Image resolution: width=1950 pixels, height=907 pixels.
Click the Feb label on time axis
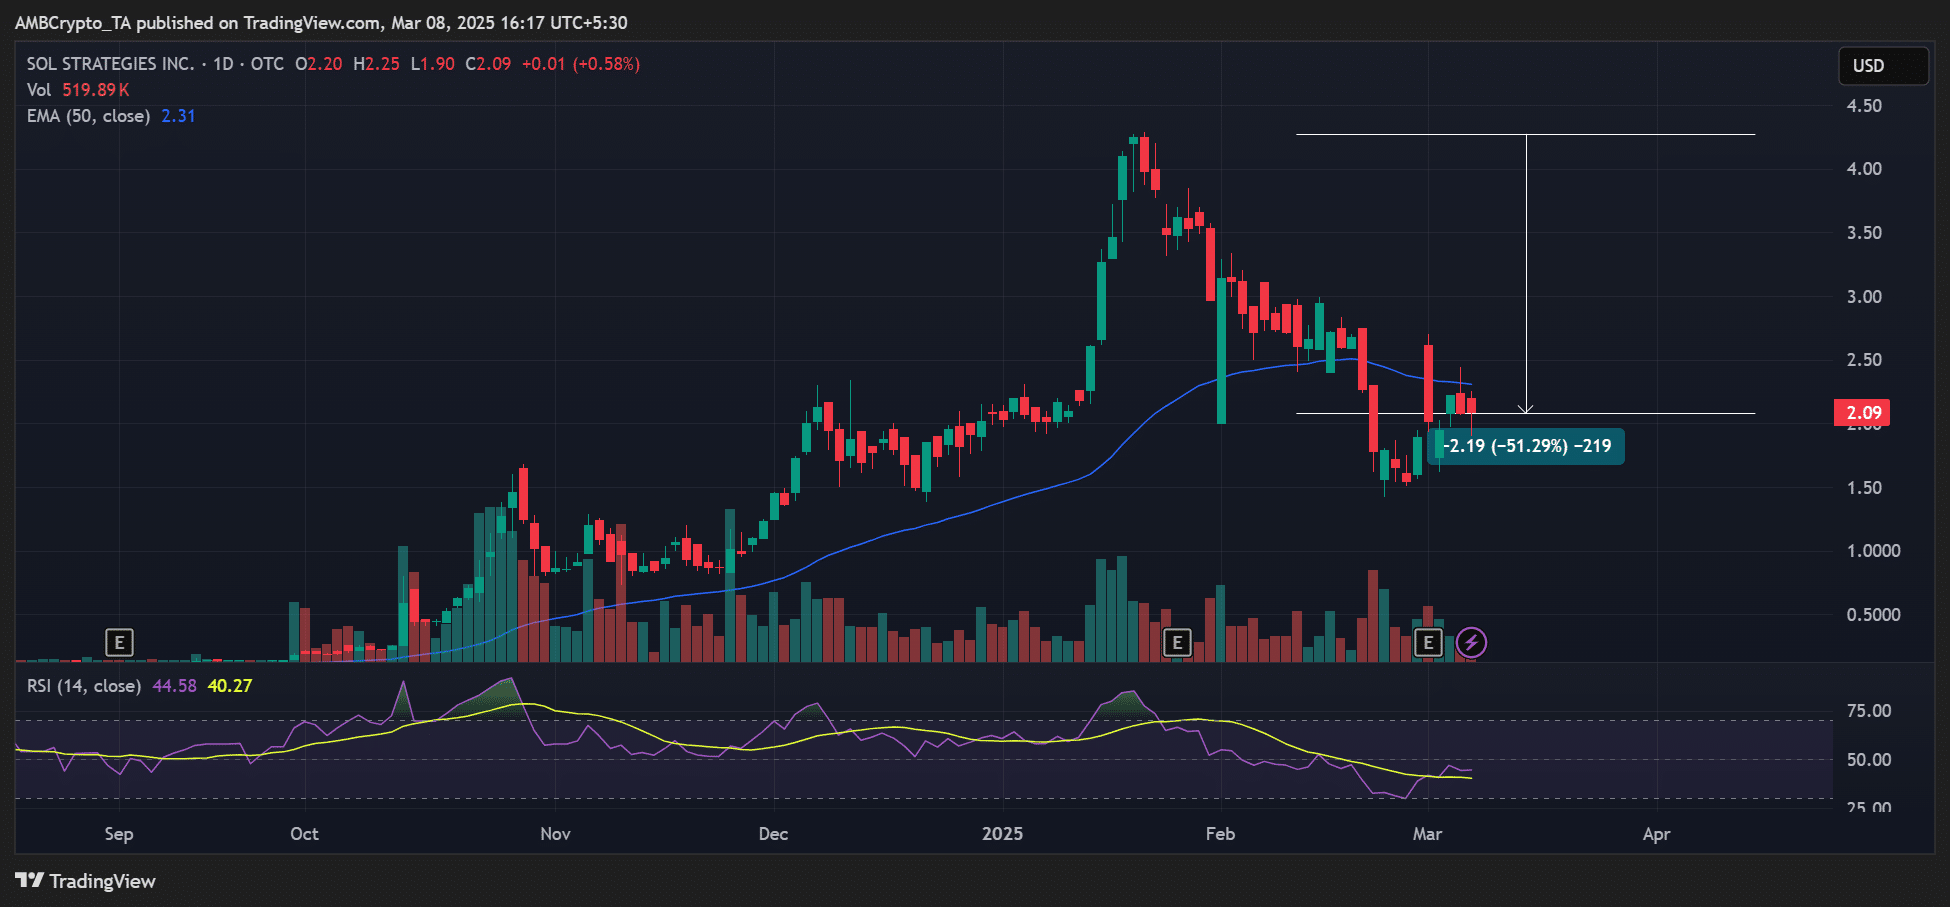pos(1220,834)
